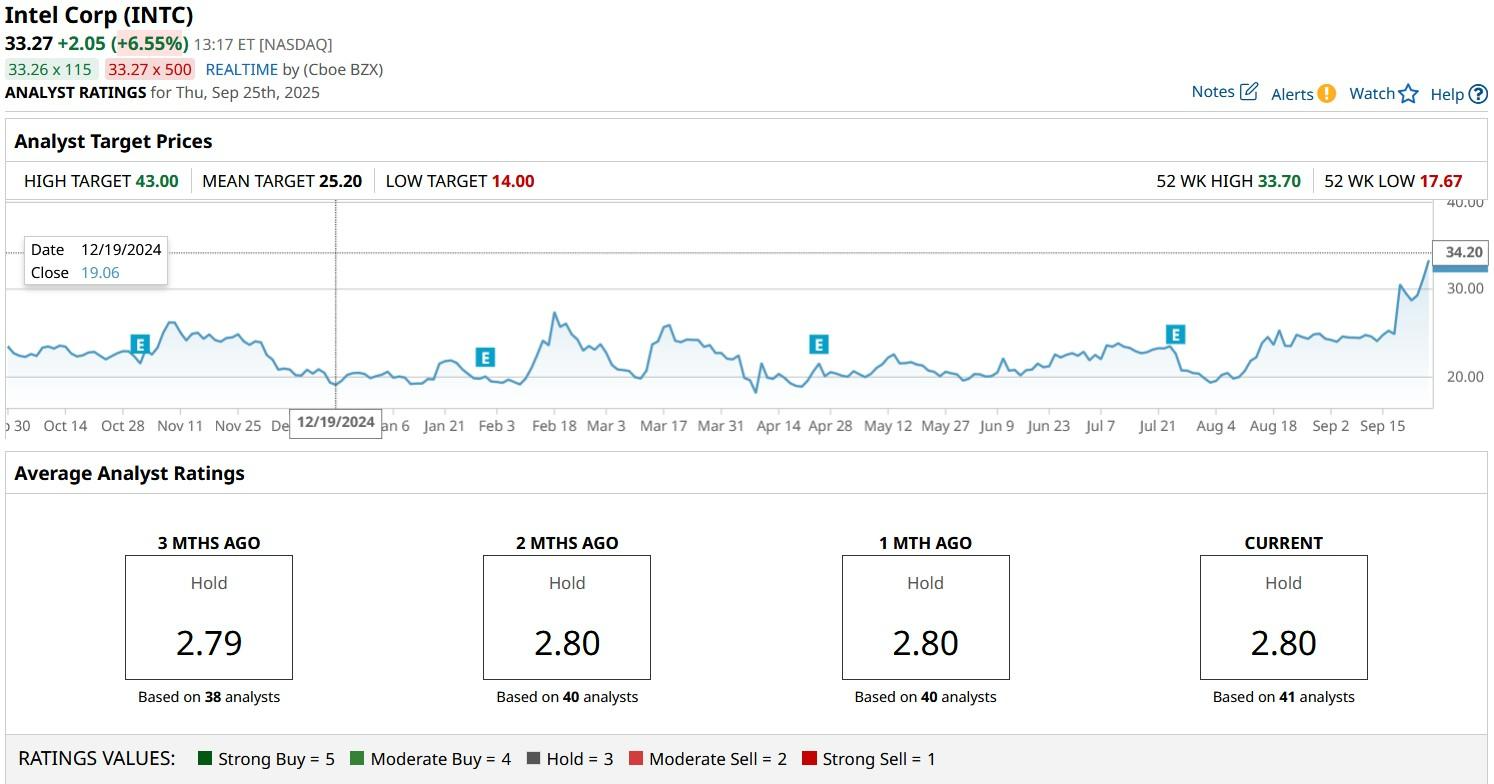The width and height of the screenshot is (1494, 784).
Task: Click the 12/19/2024 date flag on axis
Action: [336, 422]
